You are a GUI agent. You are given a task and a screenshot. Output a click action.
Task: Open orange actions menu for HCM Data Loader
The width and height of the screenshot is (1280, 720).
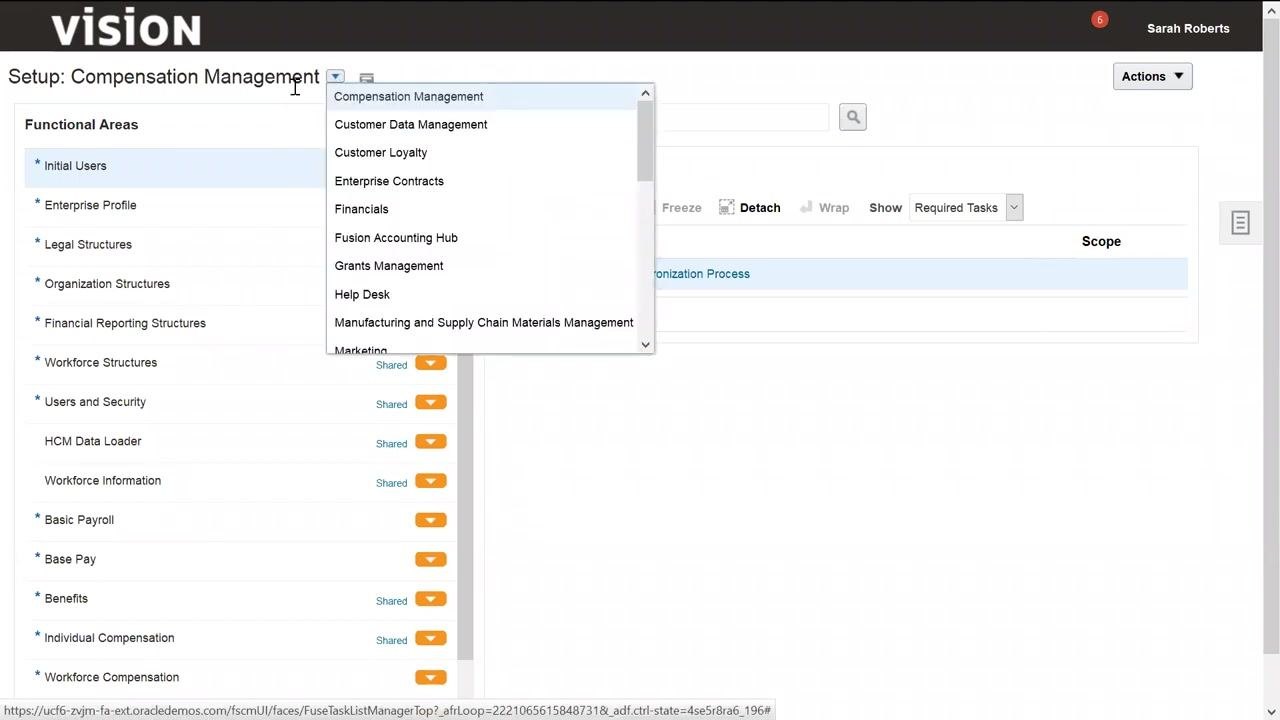coord(431,442)
